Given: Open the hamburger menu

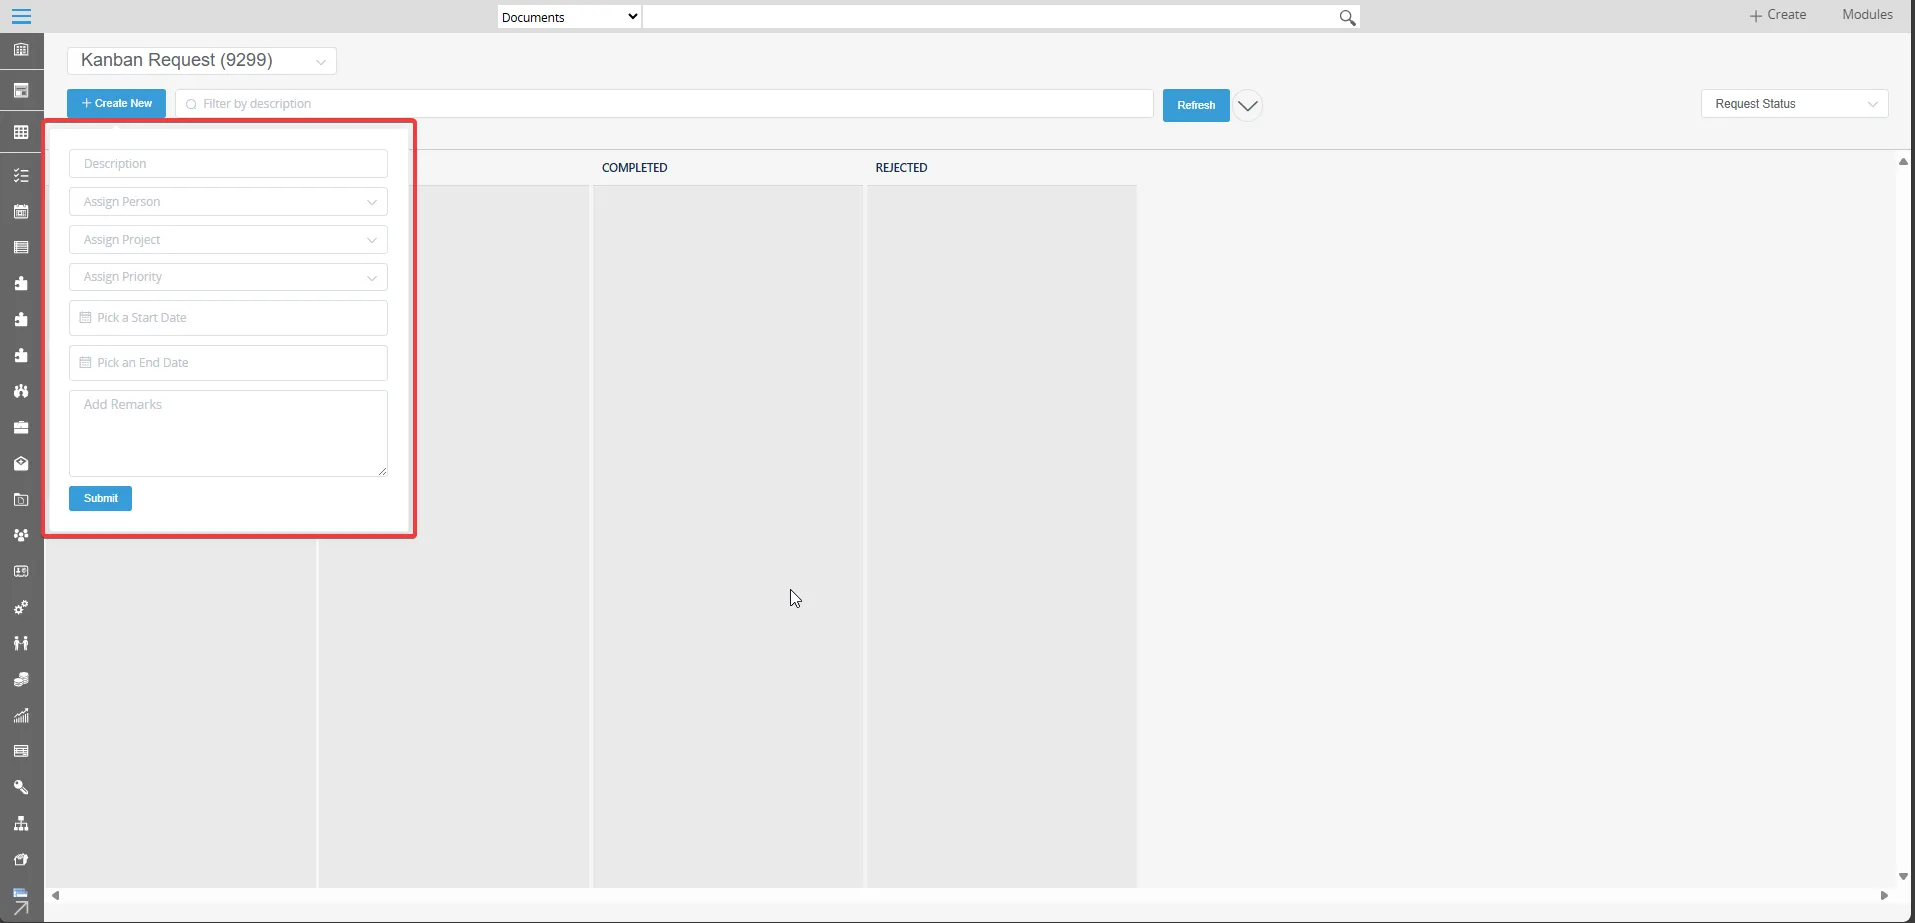Looking at the screenshot, I should (x=21, y=16).
